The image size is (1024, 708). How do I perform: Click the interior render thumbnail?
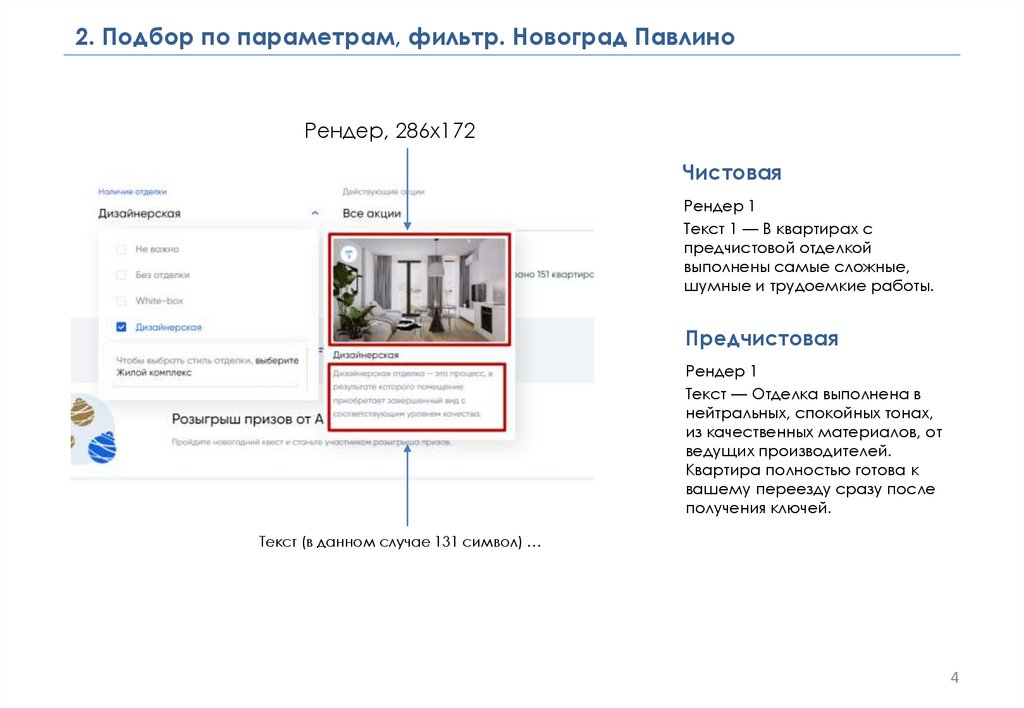click(419, 288)
